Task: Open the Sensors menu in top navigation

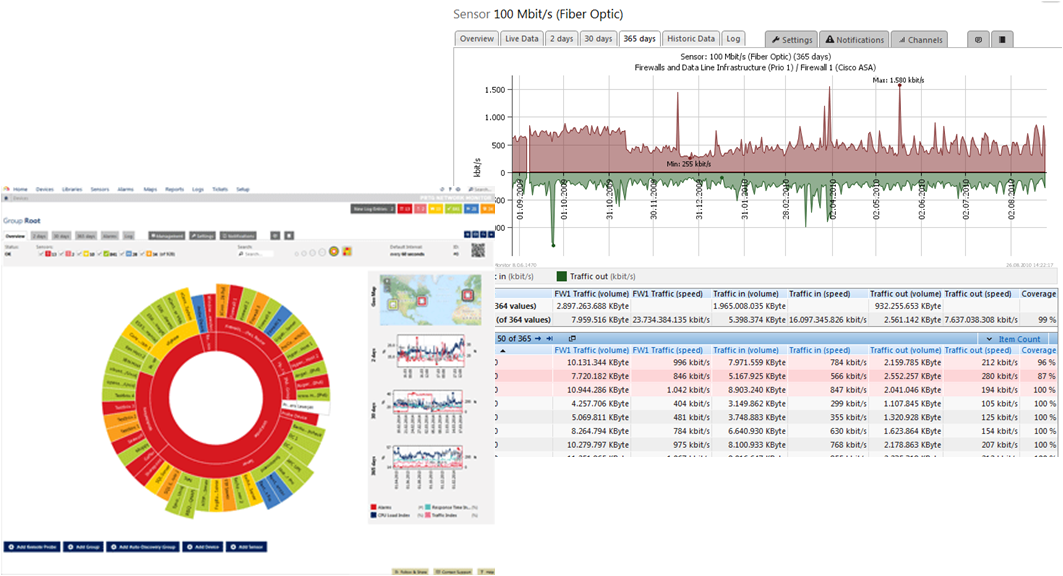Action: [x=100, y=189]
